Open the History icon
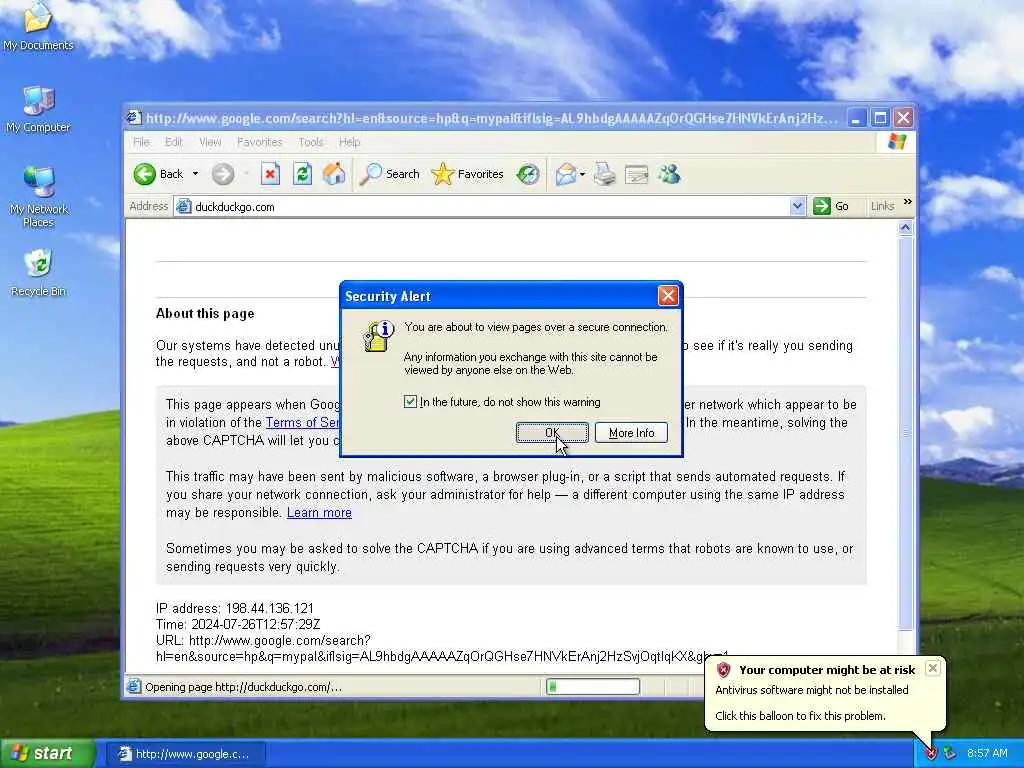 click(528, 174)
